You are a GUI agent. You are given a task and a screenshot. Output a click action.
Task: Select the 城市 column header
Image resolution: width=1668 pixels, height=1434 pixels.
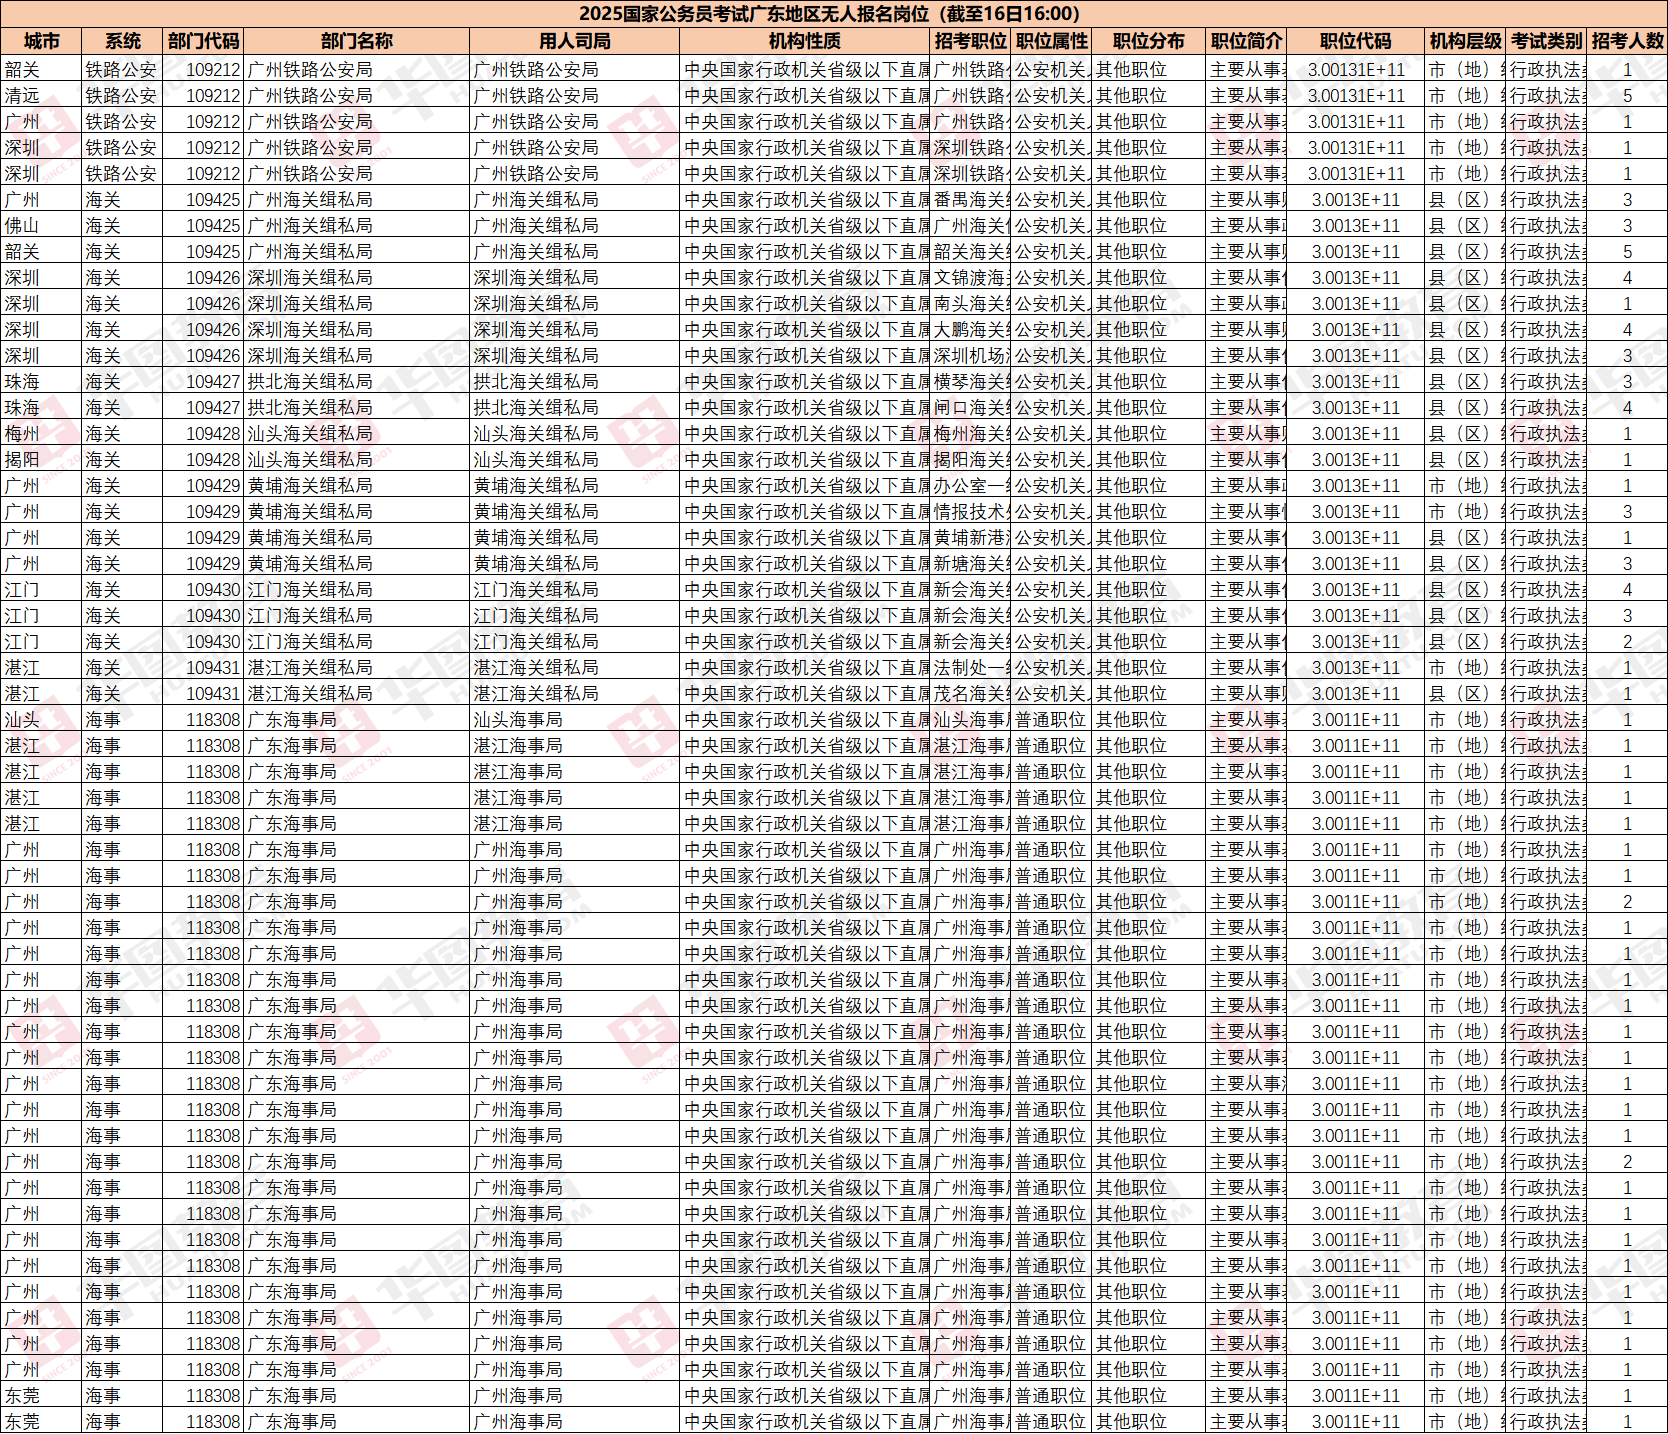(x=41, y=41)
